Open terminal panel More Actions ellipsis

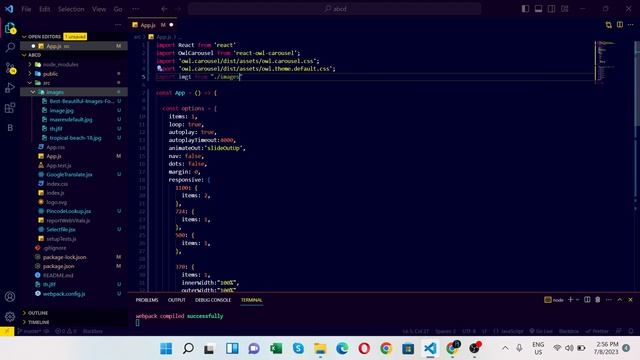tap(609, 300)
